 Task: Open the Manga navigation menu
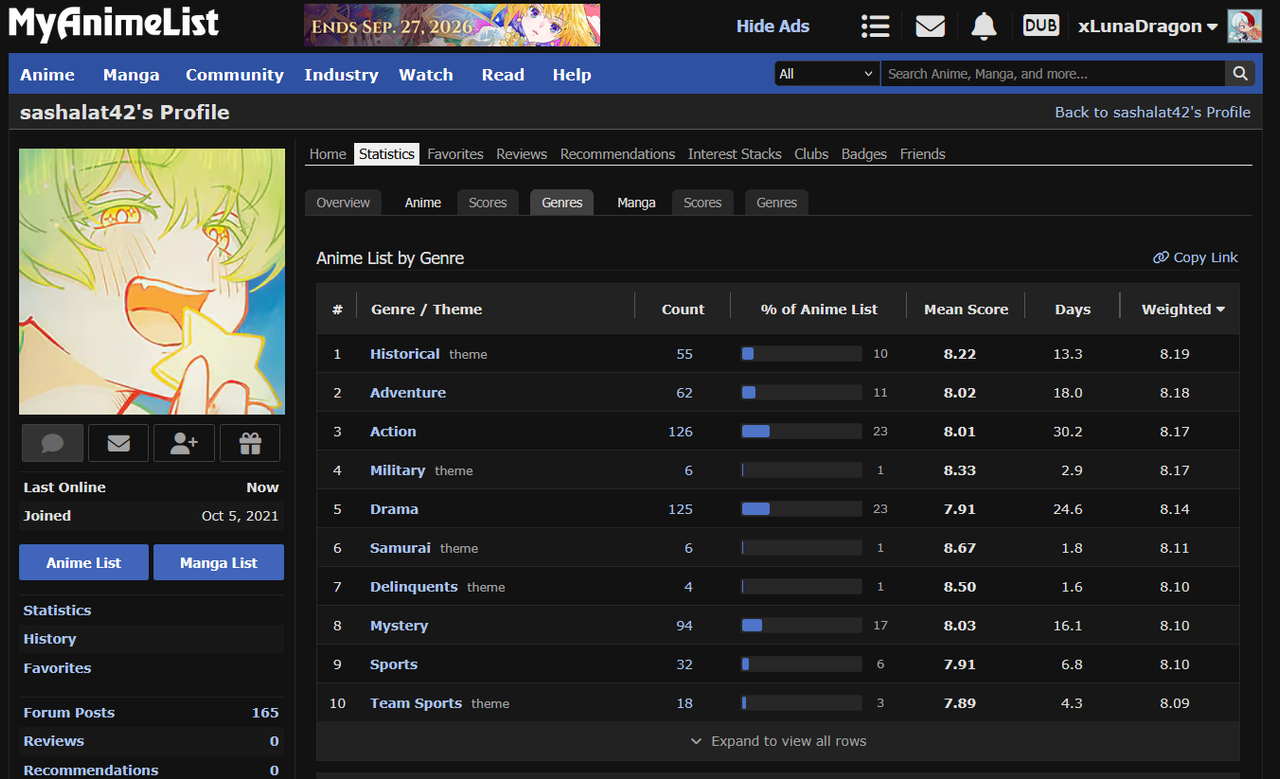point(131,75)
